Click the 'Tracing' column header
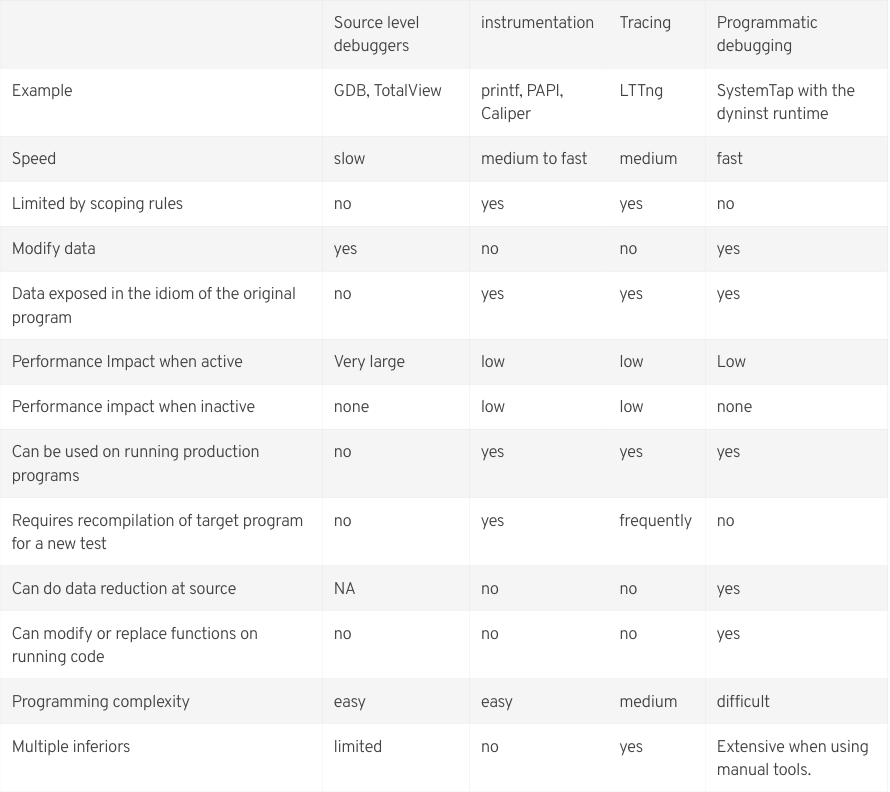The image size is (890, 792). [x=645, y=23]
